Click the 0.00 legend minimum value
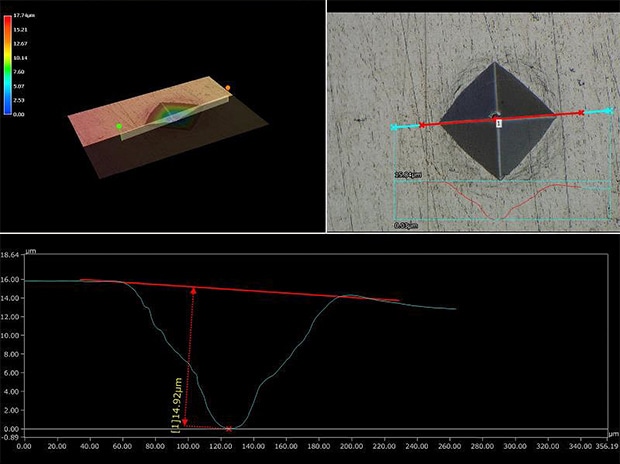Image resolution: width=620 pixels, height=464 pixels. (x=19, y=114)
